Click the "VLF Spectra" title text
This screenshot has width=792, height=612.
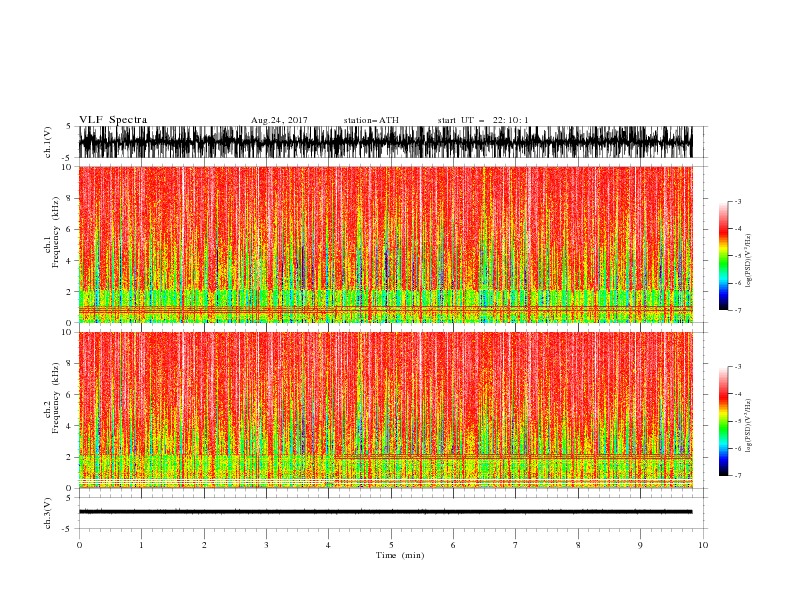pyautogui.click(x=113, y=120)
